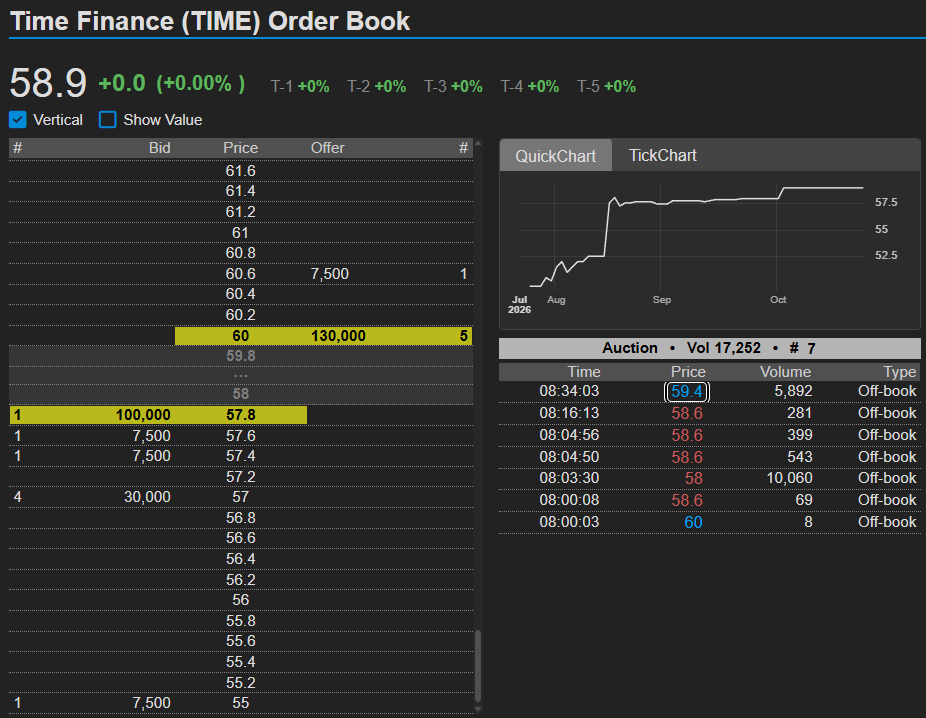Click the 5,892 volume in the 08:34:03 trade
926x718 pixels.
click(793, 391)
